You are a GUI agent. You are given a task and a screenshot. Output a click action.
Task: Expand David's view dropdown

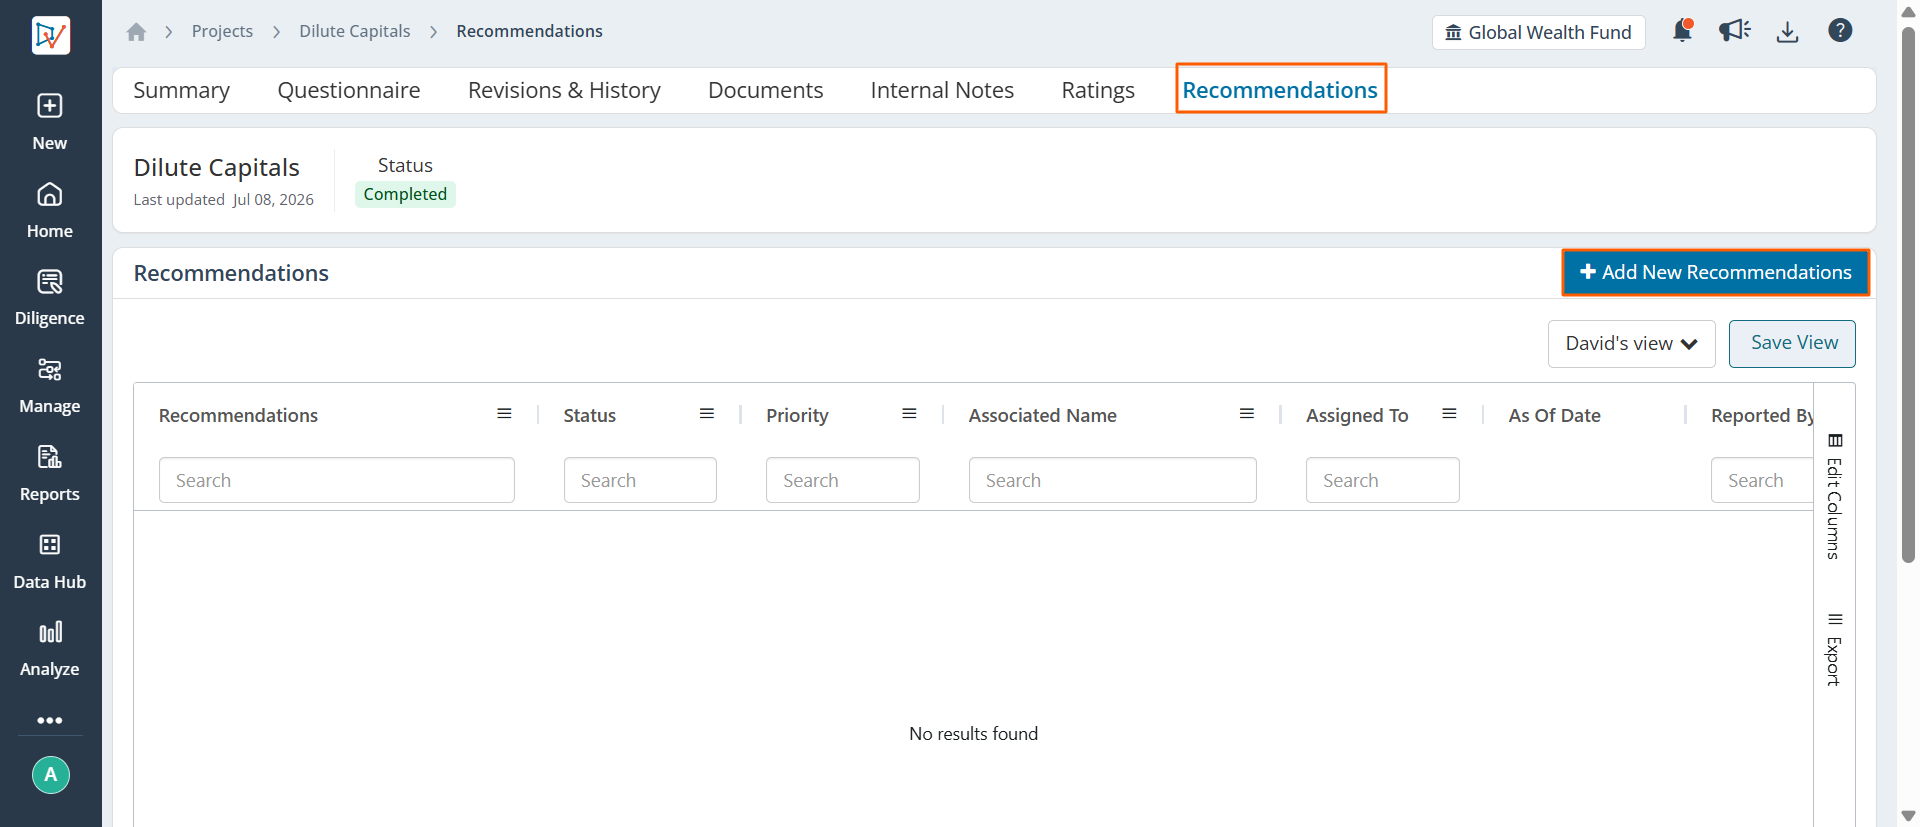(x=1632, y=344)
